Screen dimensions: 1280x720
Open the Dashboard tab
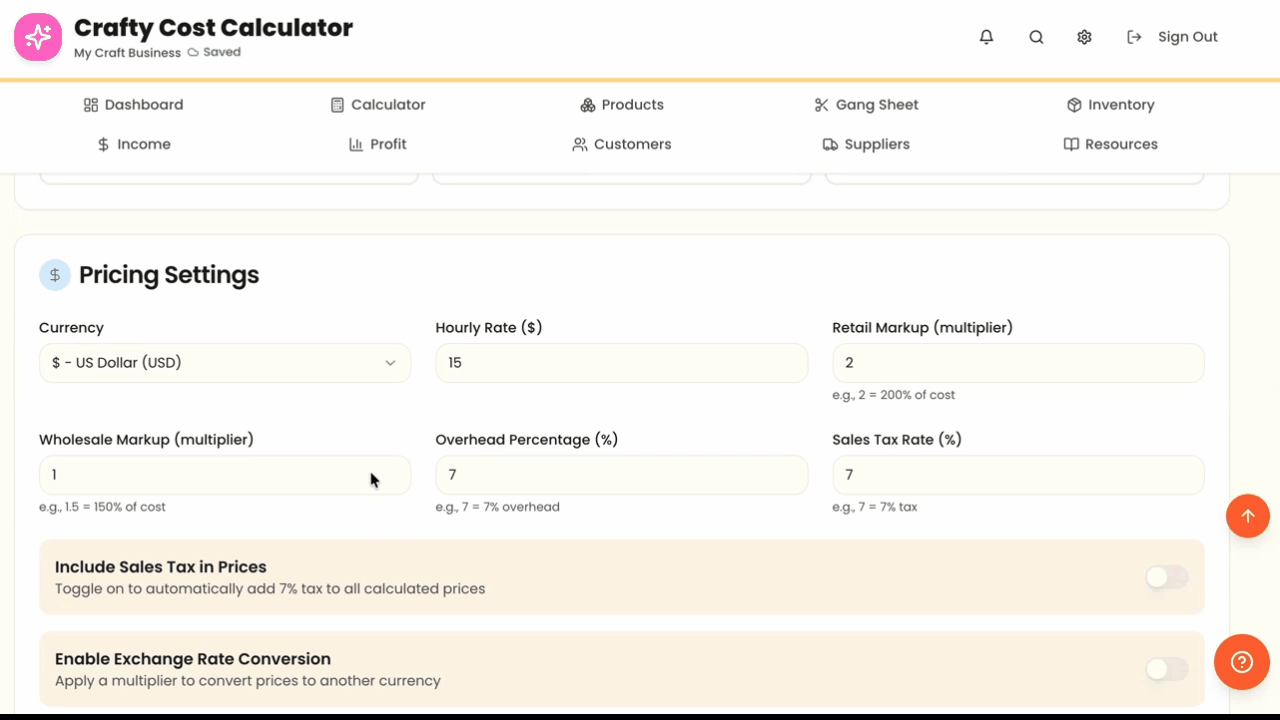click(x=133, y=105)
